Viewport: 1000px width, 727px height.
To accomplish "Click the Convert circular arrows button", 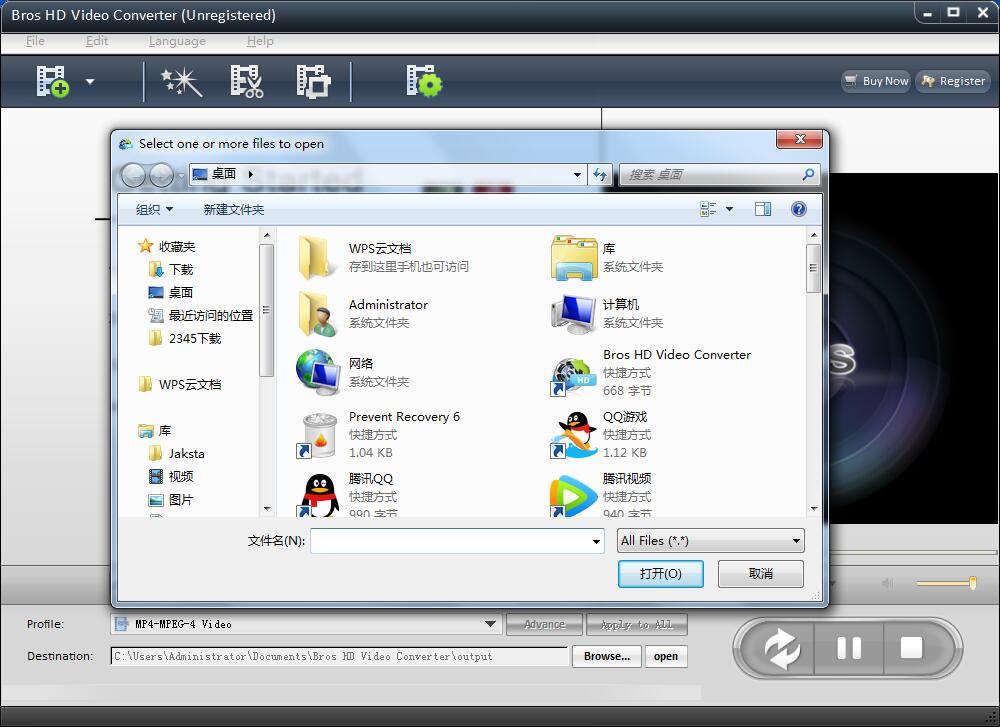I will coord(782,648).
